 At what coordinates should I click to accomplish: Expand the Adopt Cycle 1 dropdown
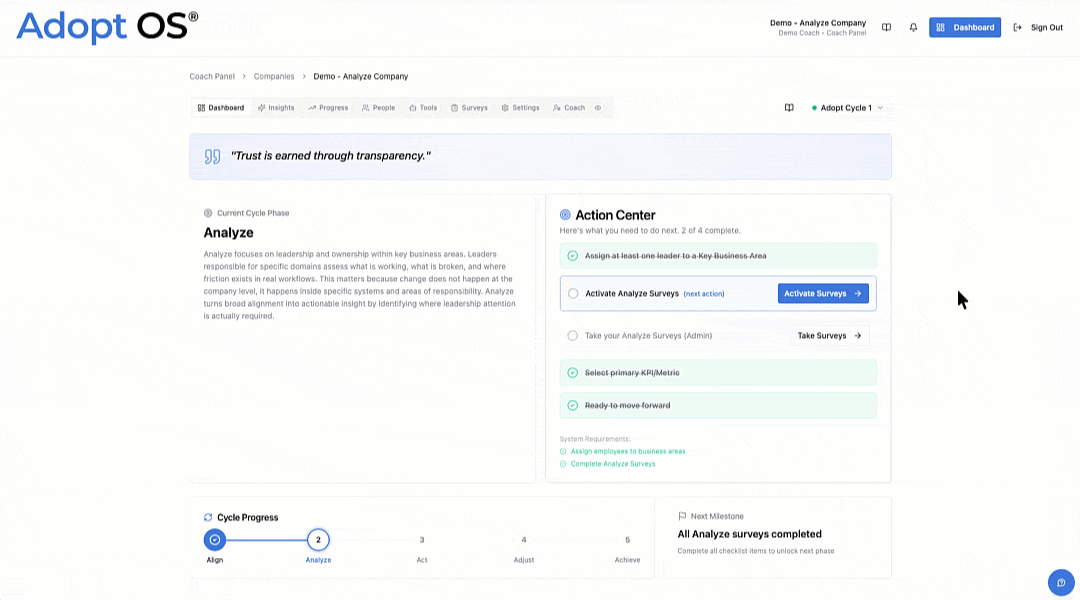tap(848, 107)
